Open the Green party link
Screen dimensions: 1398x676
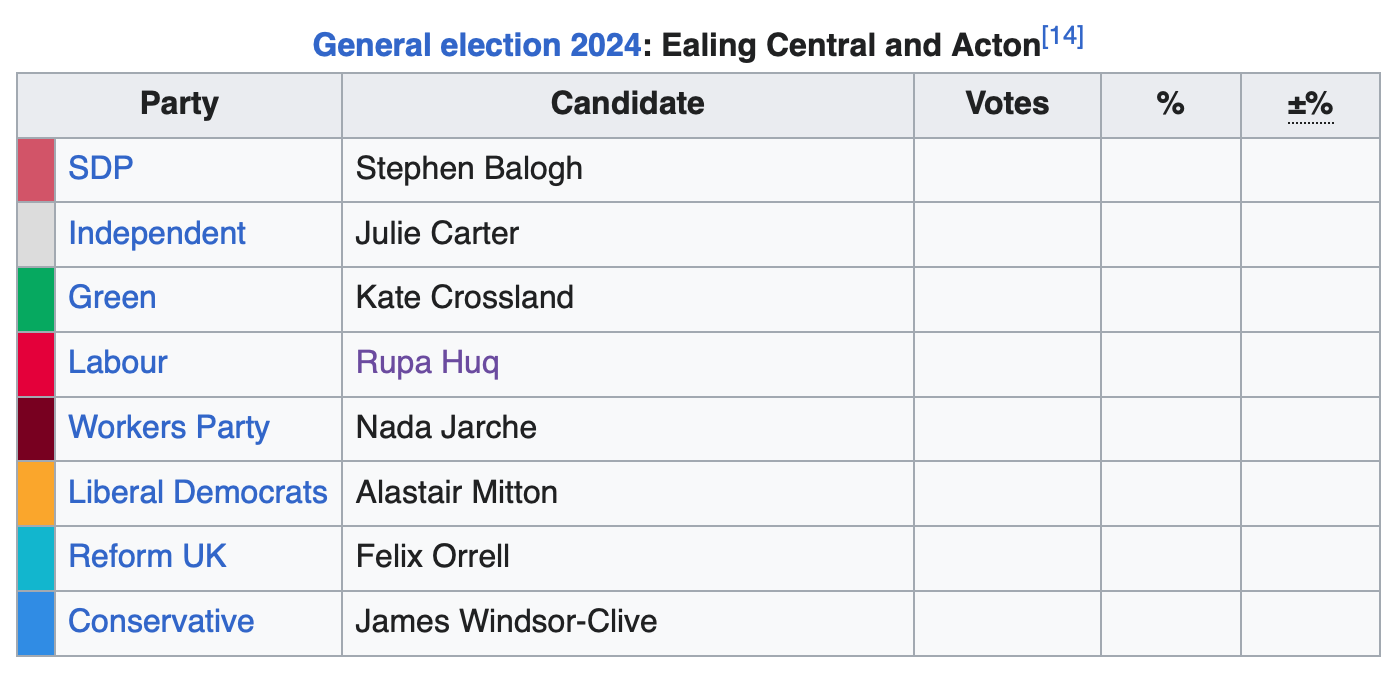click(x=112, y=297)
